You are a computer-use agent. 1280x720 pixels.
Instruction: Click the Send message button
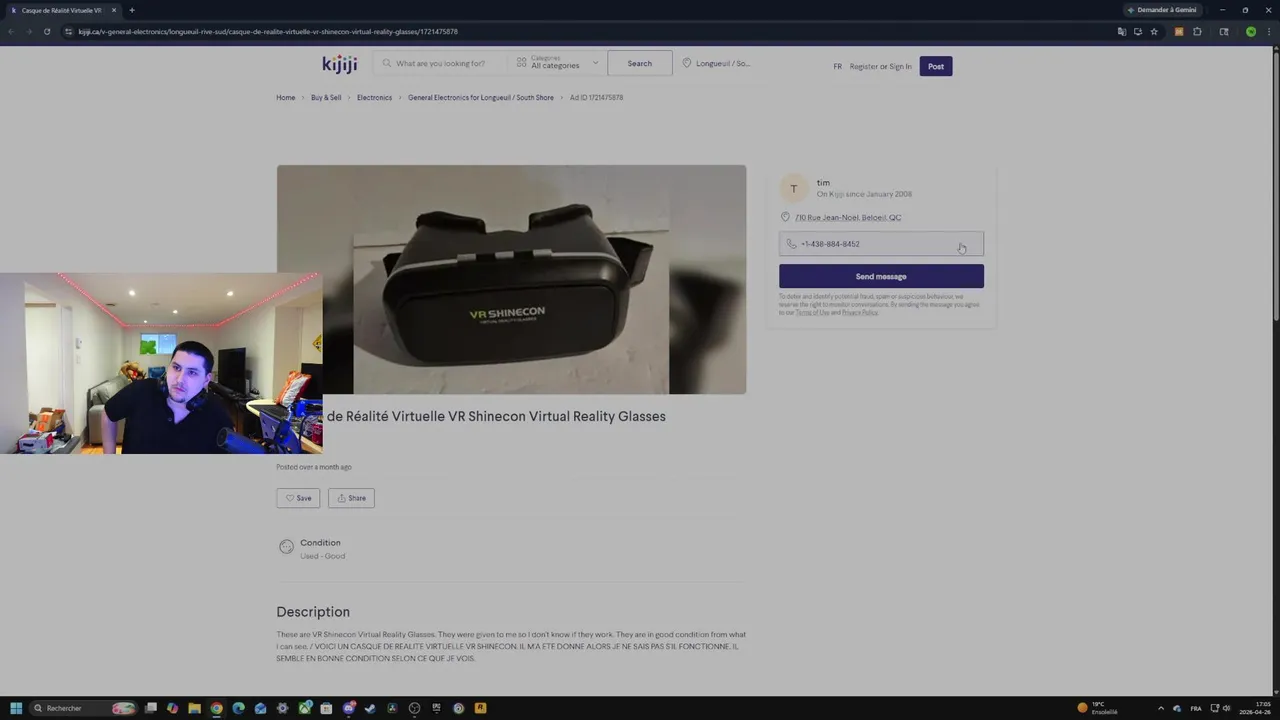click(881, 276)
